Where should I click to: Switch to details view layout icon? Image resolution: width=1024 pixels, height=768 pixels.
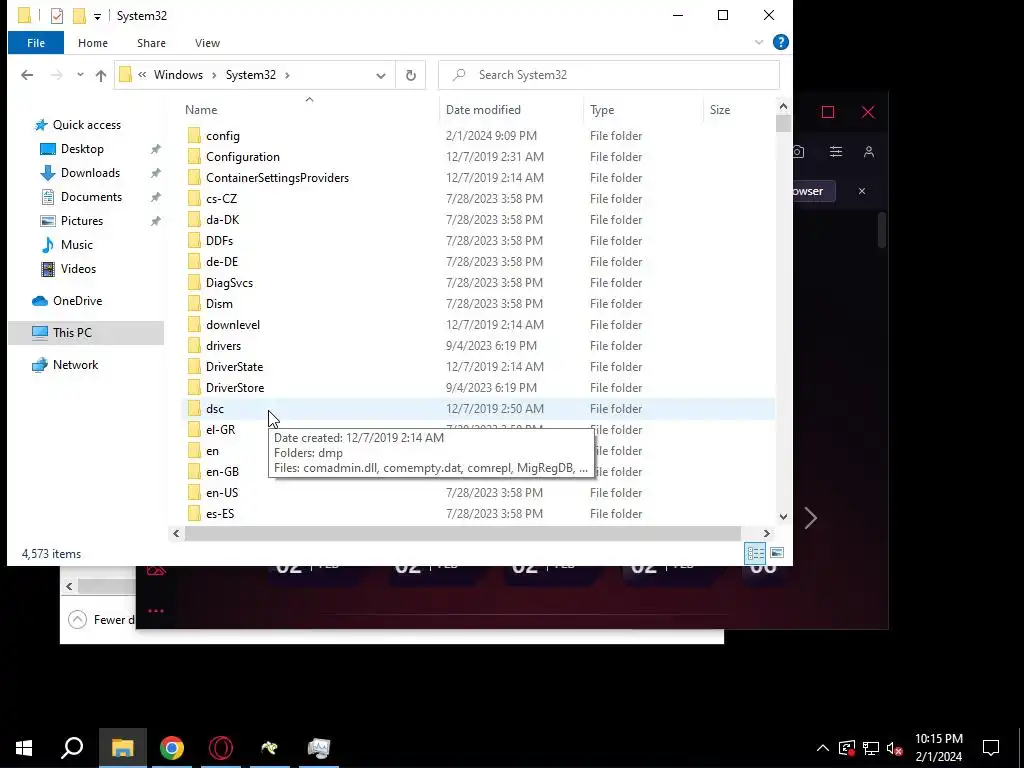point(756,553)
